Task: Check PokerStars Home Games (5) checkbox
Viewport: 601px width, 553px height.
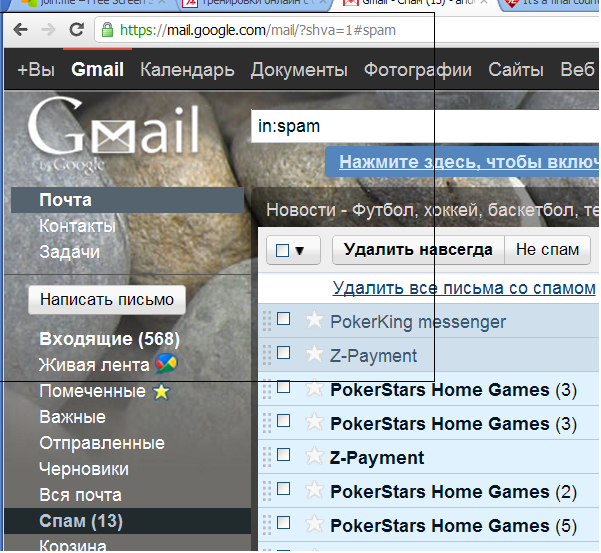Action: click(283, 522)
